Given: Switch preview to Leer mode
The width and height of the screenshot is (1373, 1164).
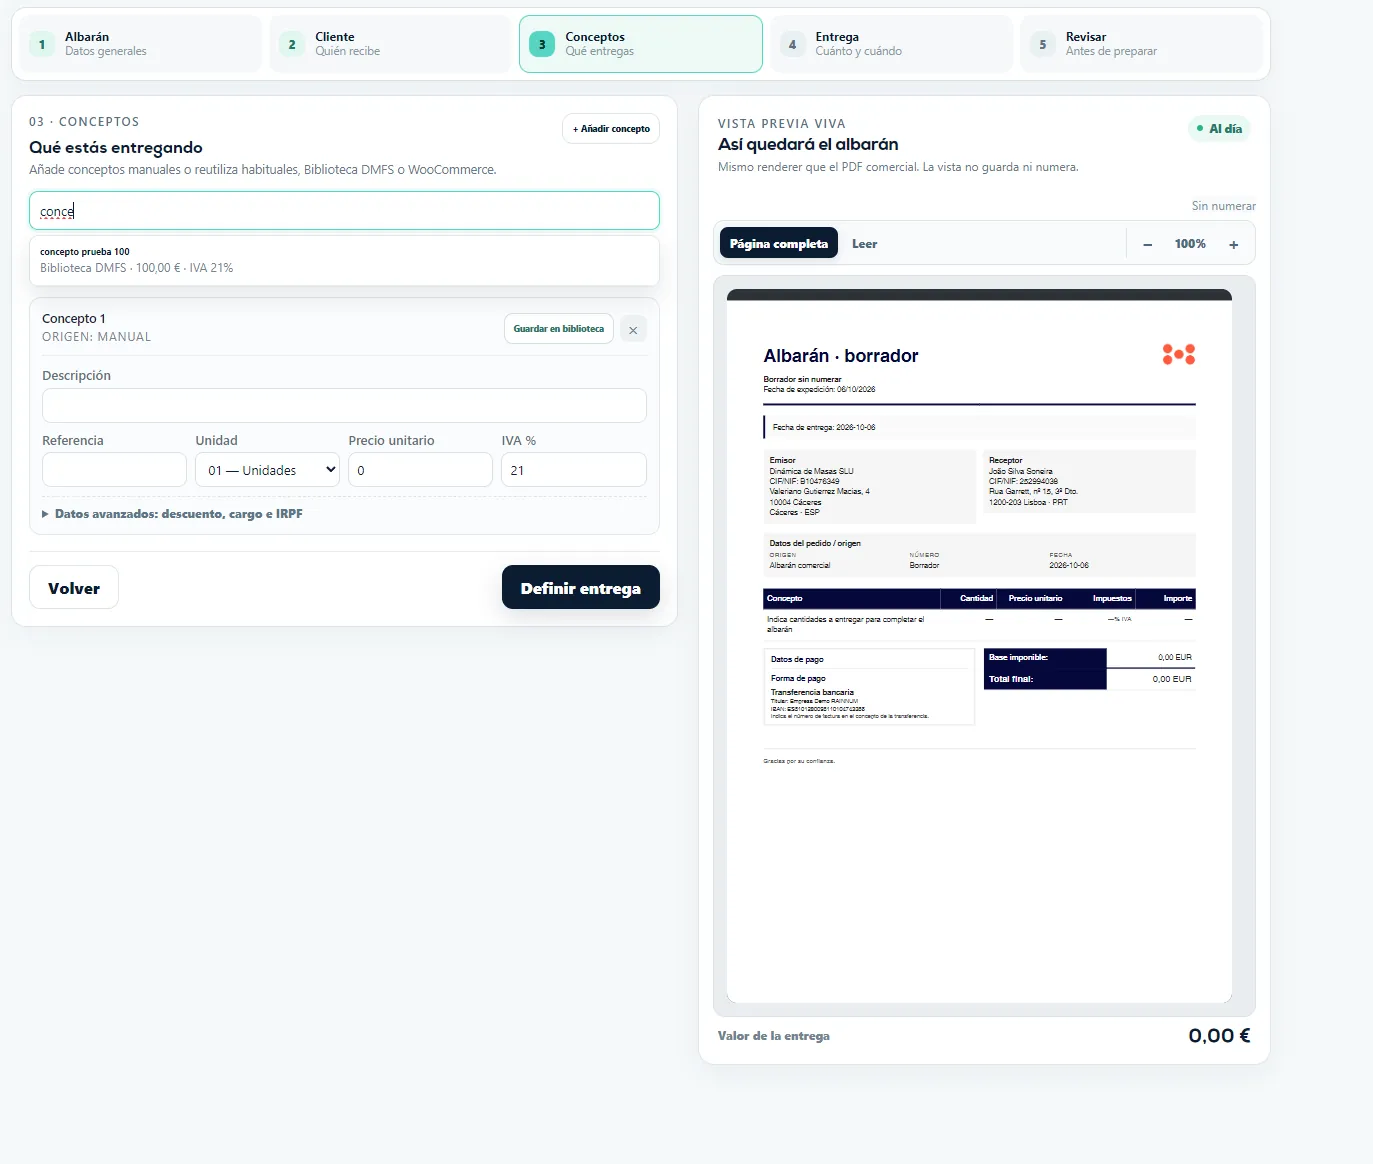Looking at the screenshot, I should [864, 243].
